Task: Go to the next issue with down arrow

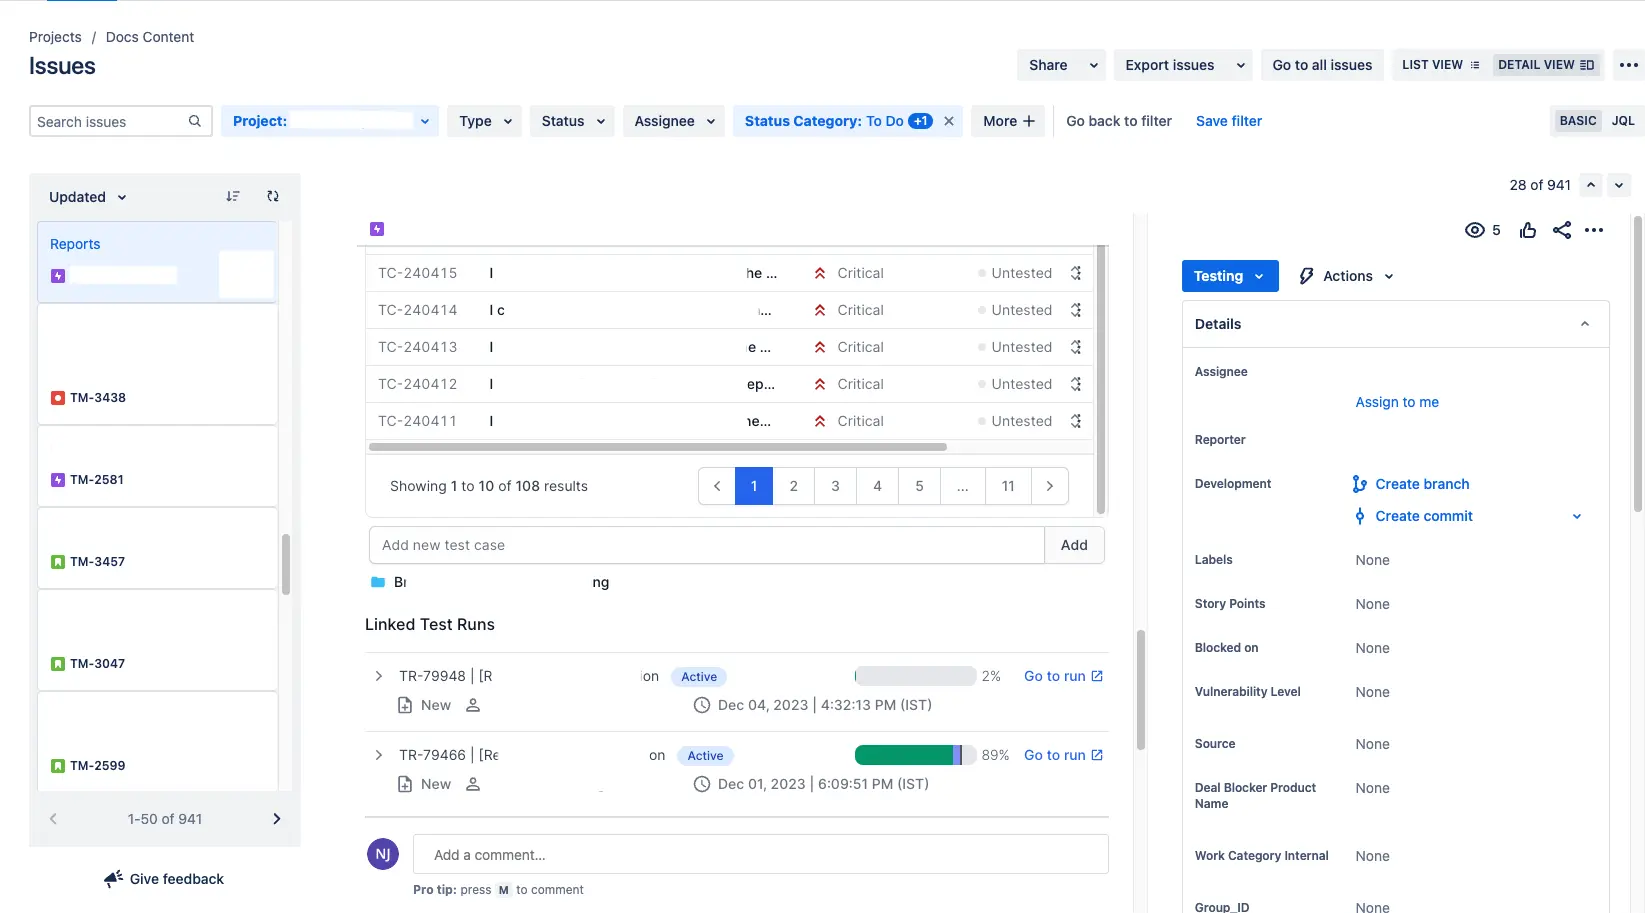Action: click(1619, 185)
